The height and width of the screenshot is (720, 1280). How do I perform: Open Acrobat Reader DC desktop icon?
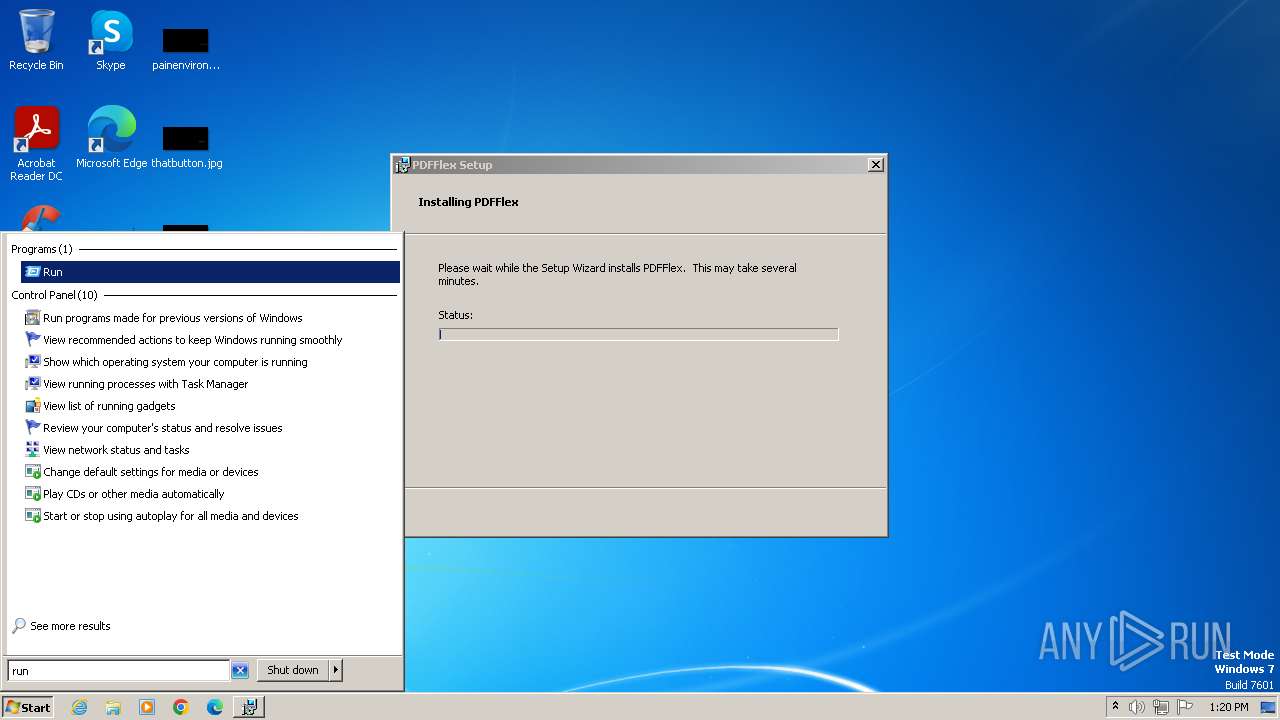(36, 144)
